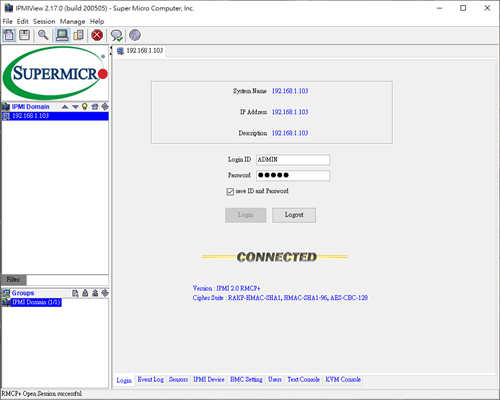
Task: Click the light bulb icon in IPMI Domain header
Action: [x=85, y=107]
